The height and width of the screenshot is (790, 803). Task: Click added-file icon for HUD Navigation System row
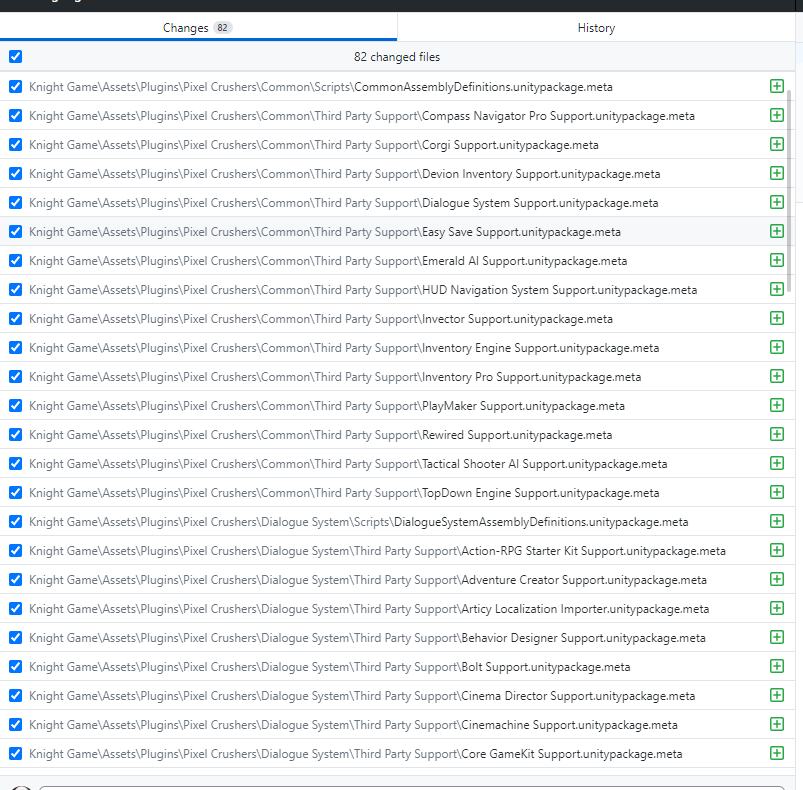[777, 289]
